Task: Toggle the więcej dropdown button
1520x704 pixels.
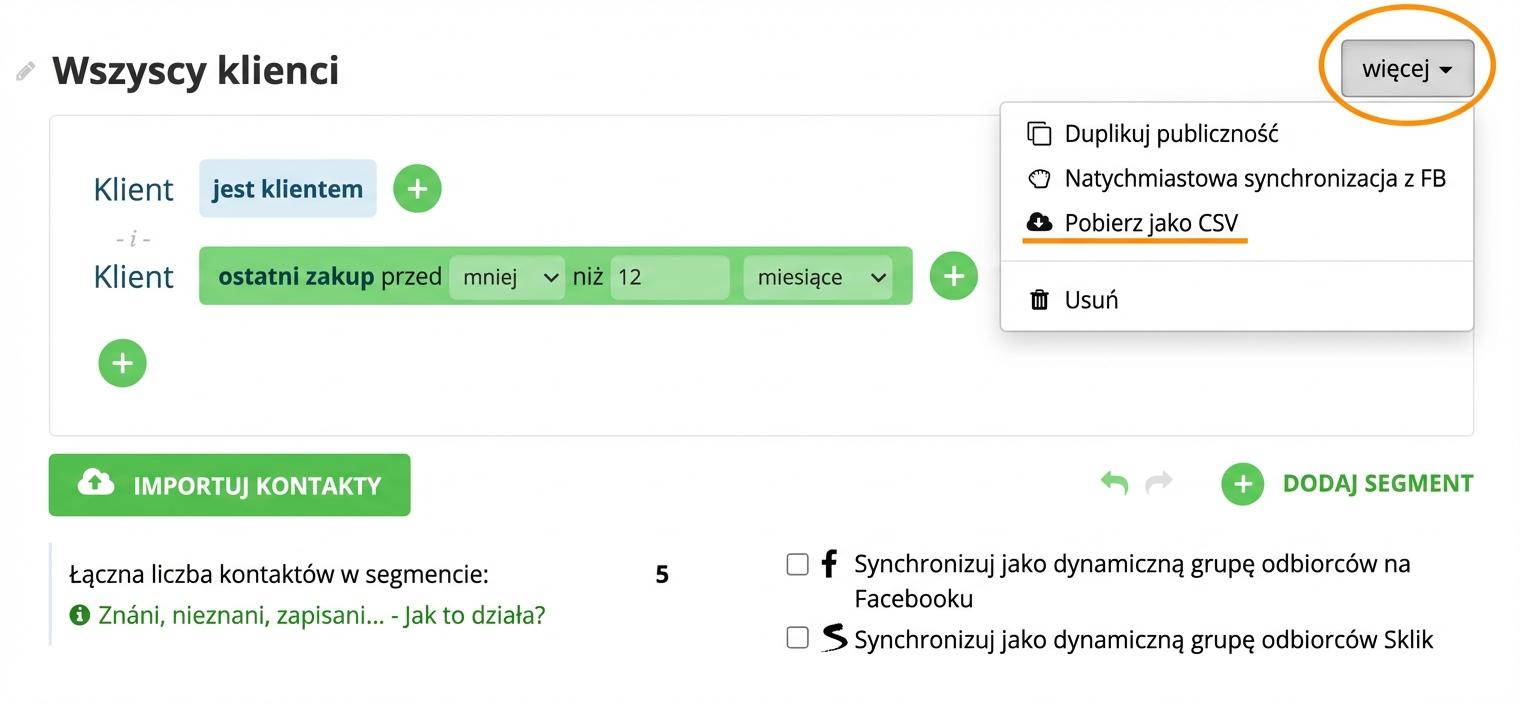Action: (1407, 69)
